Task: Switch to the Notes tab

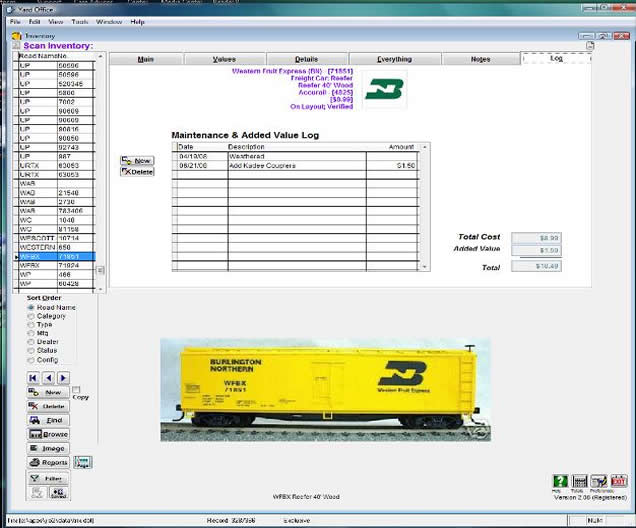Action: click(481, 59)
